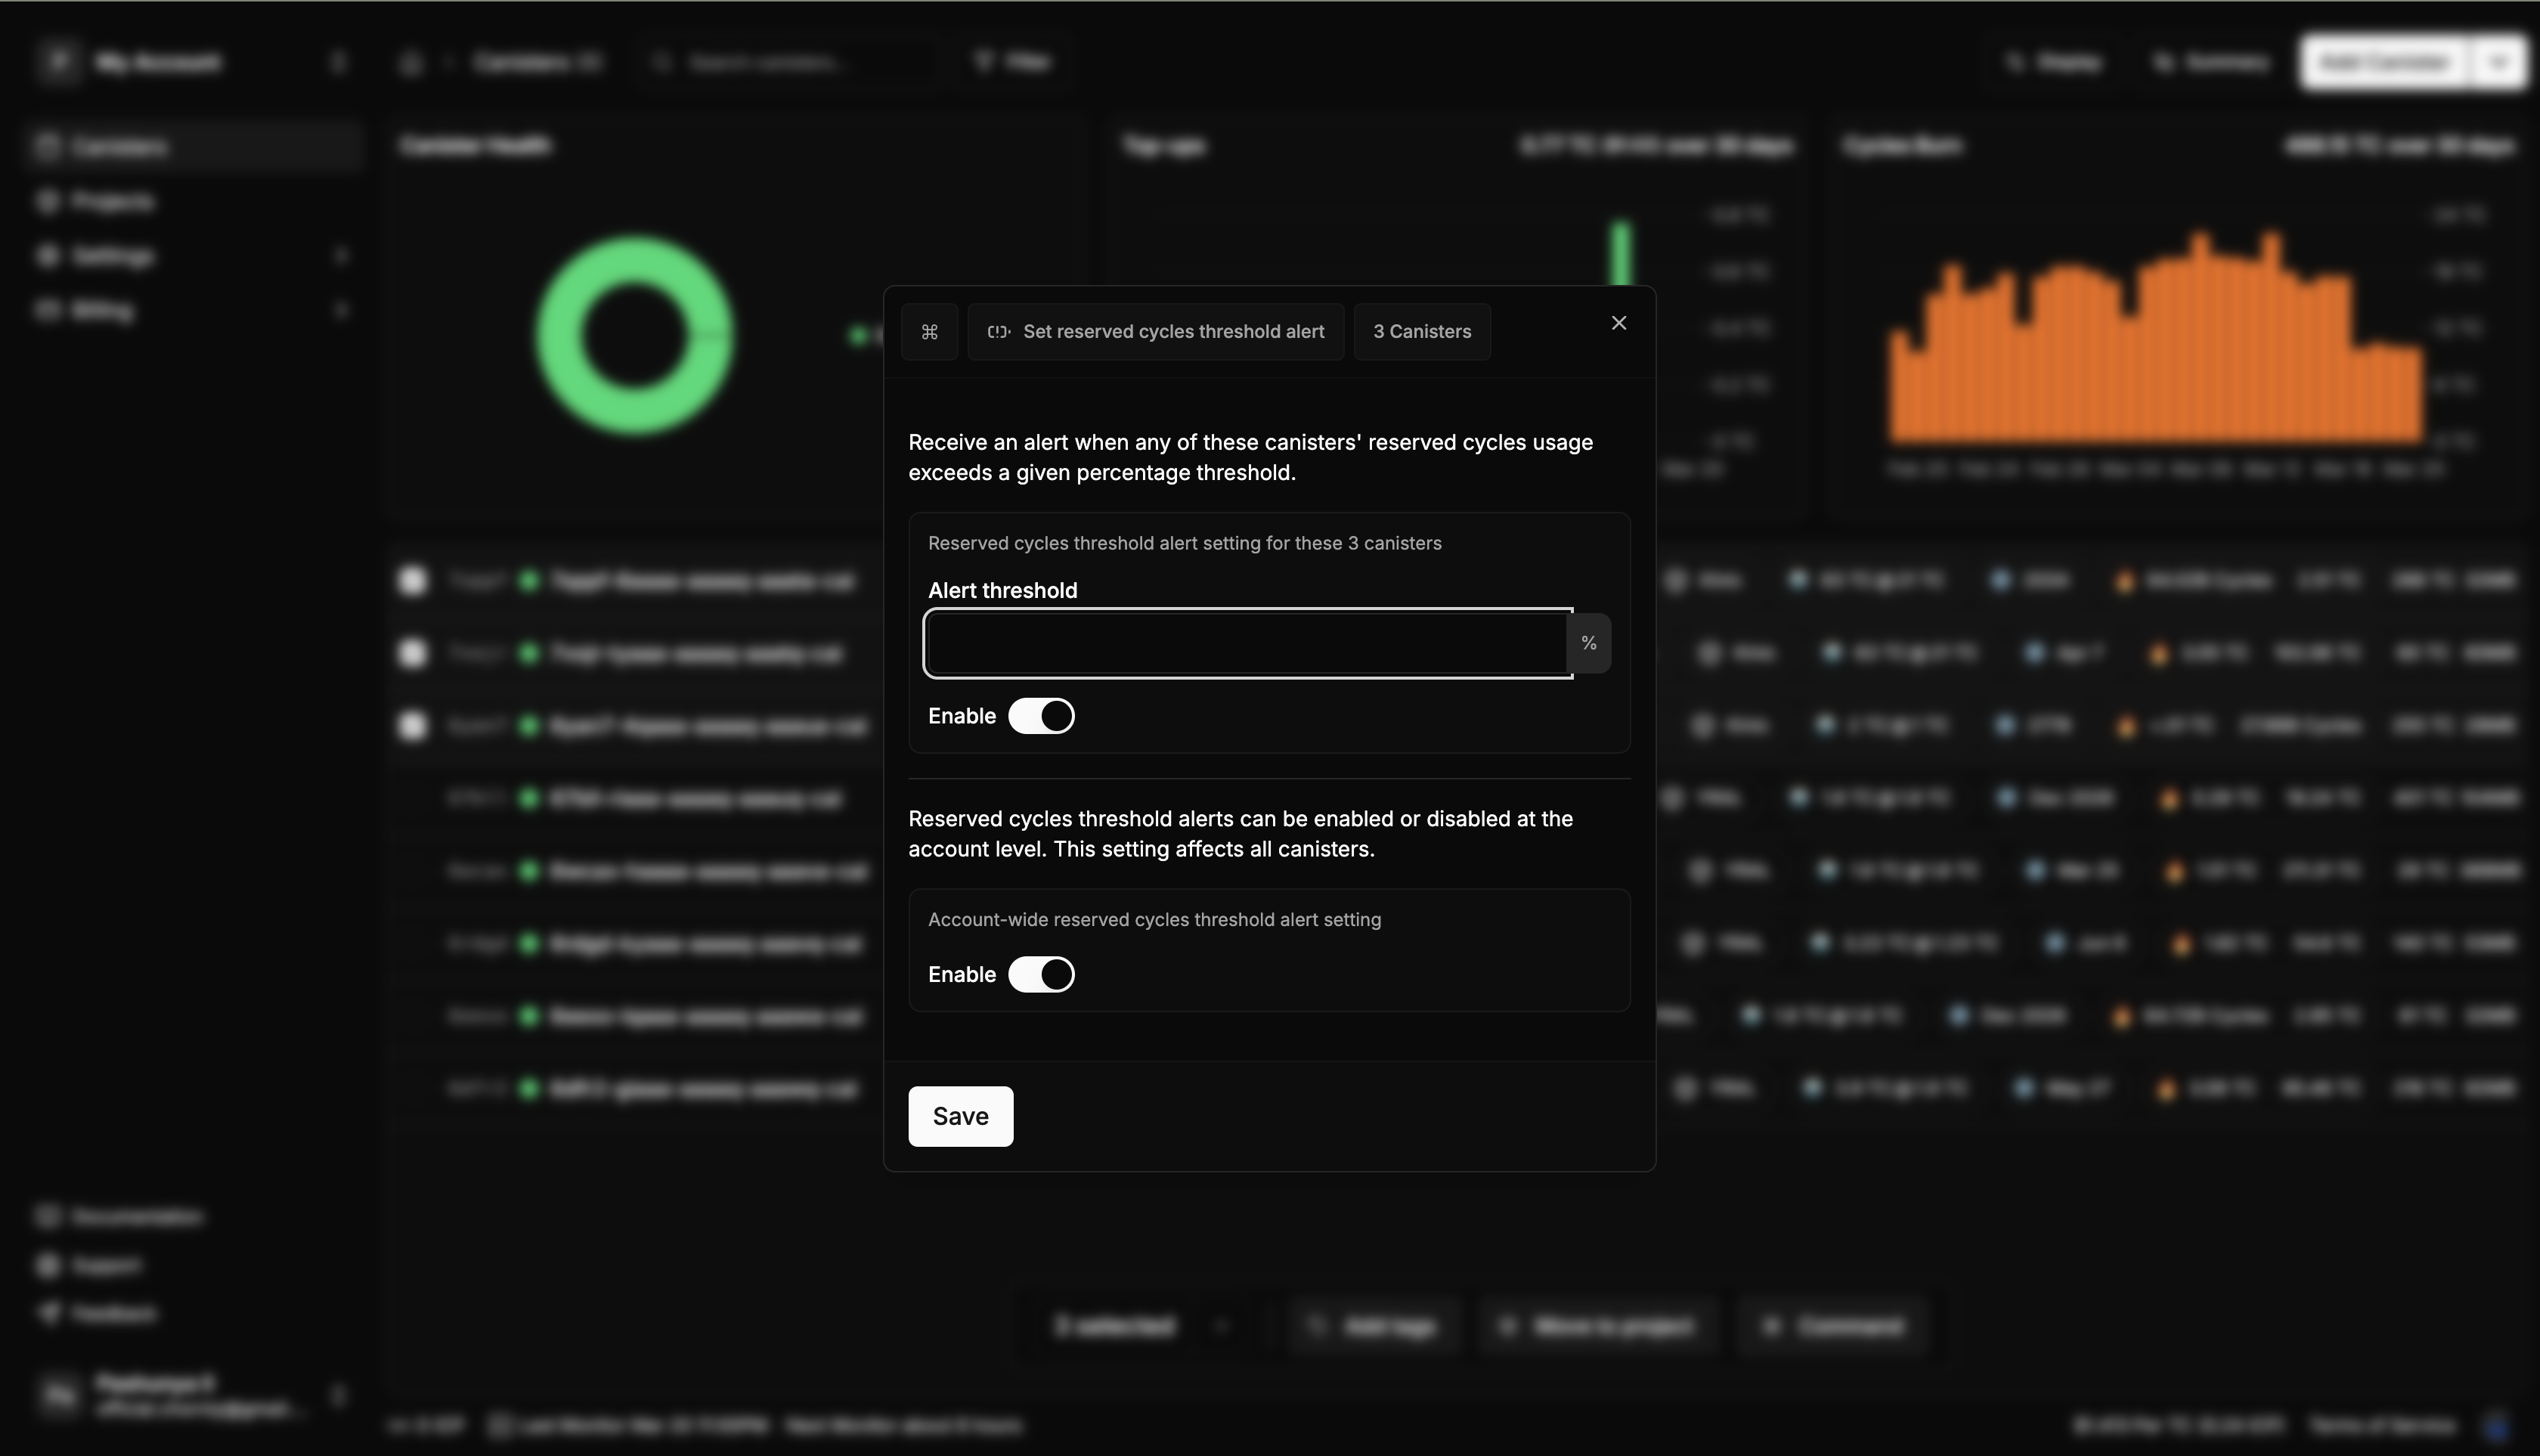Viewport: 2540px width, 1456px height.
Task: Expand the Settings chevron in the sidebar
Action: [x=342, y=255]
